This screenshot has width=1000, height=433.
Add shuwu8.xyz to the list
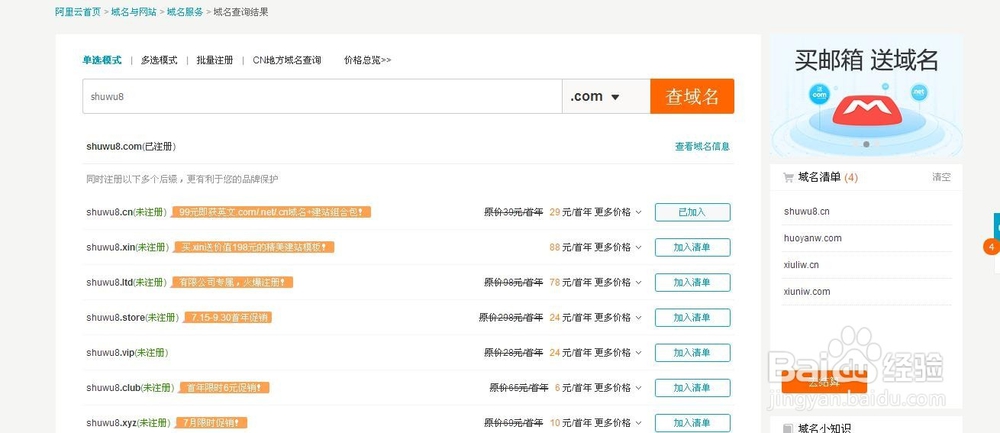coord(693,423)
